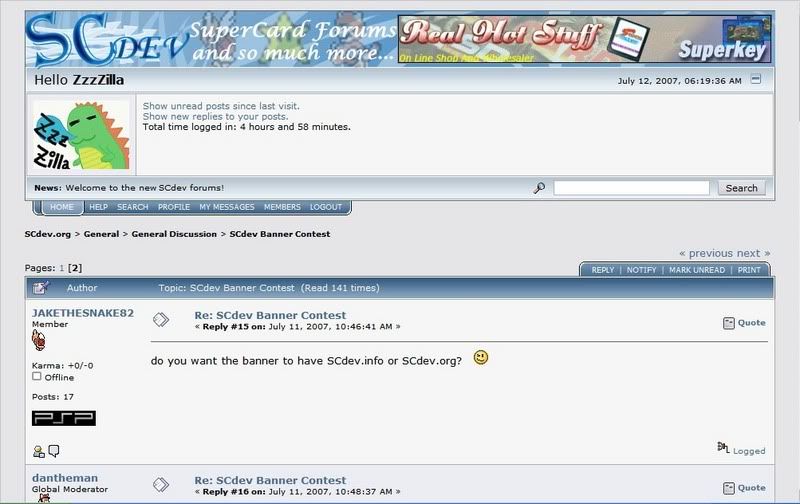Click the PRINT button

(749, 270)
